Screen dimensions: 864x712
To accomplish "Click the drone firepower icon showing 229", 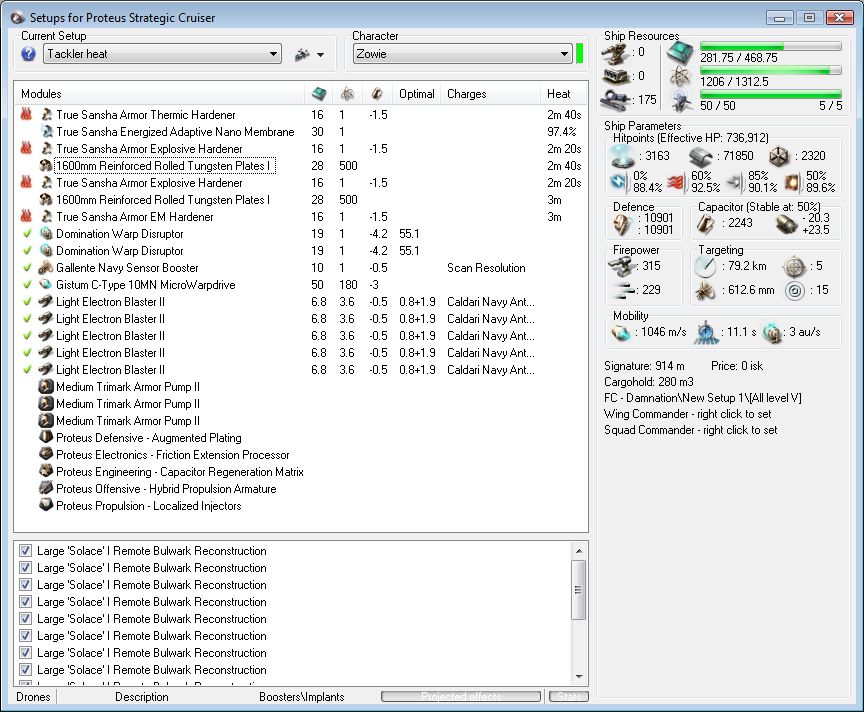I will (623, 290).
